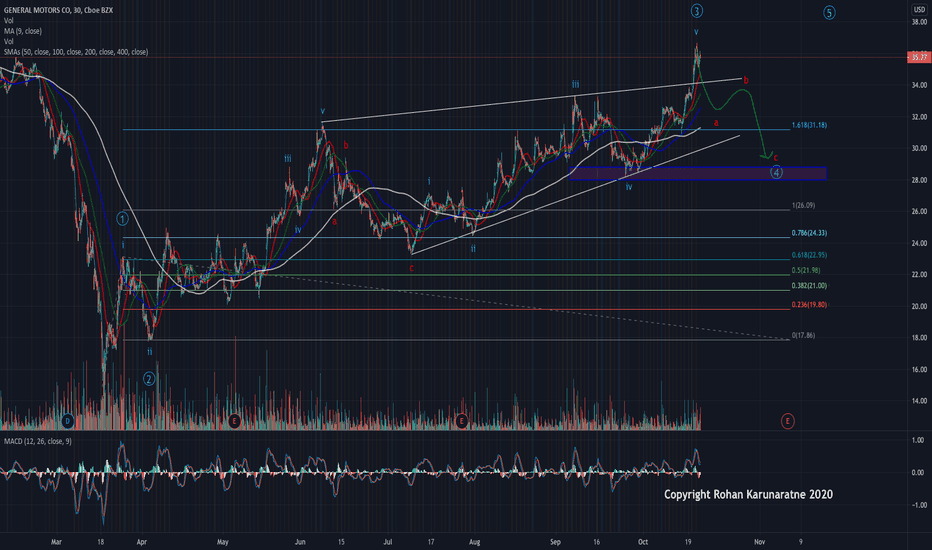Click the 26.00 price axis label
The width and height of the screenshot is (932, 550).
(x=919, y=212)
